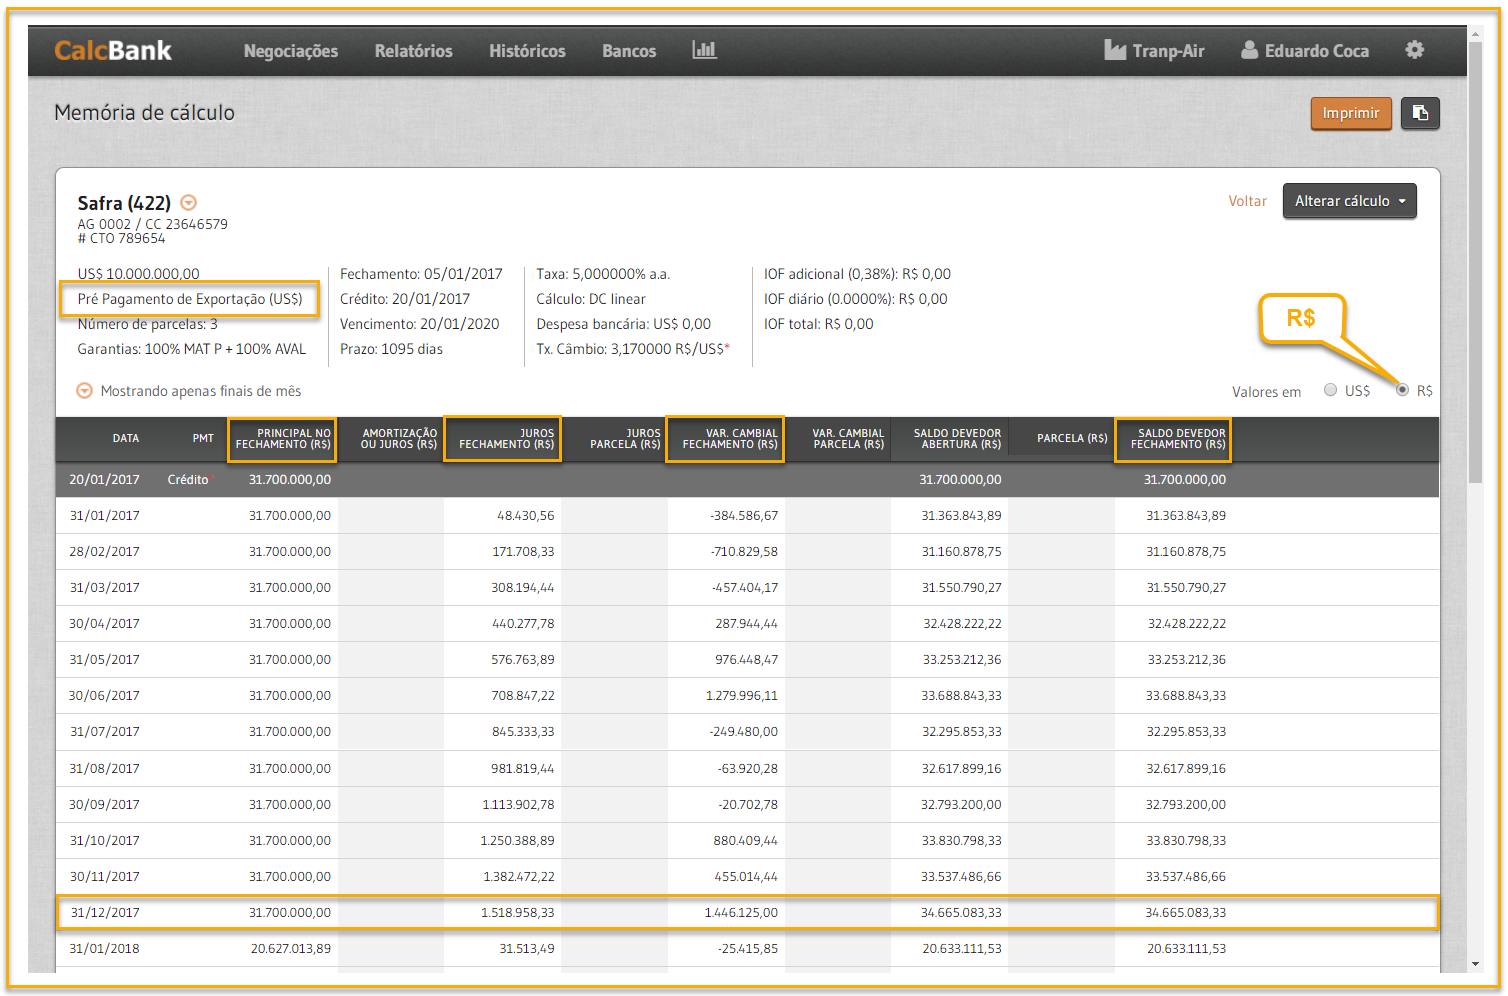
Task: Open the Relatórios menu
Action: click(413, 51)
